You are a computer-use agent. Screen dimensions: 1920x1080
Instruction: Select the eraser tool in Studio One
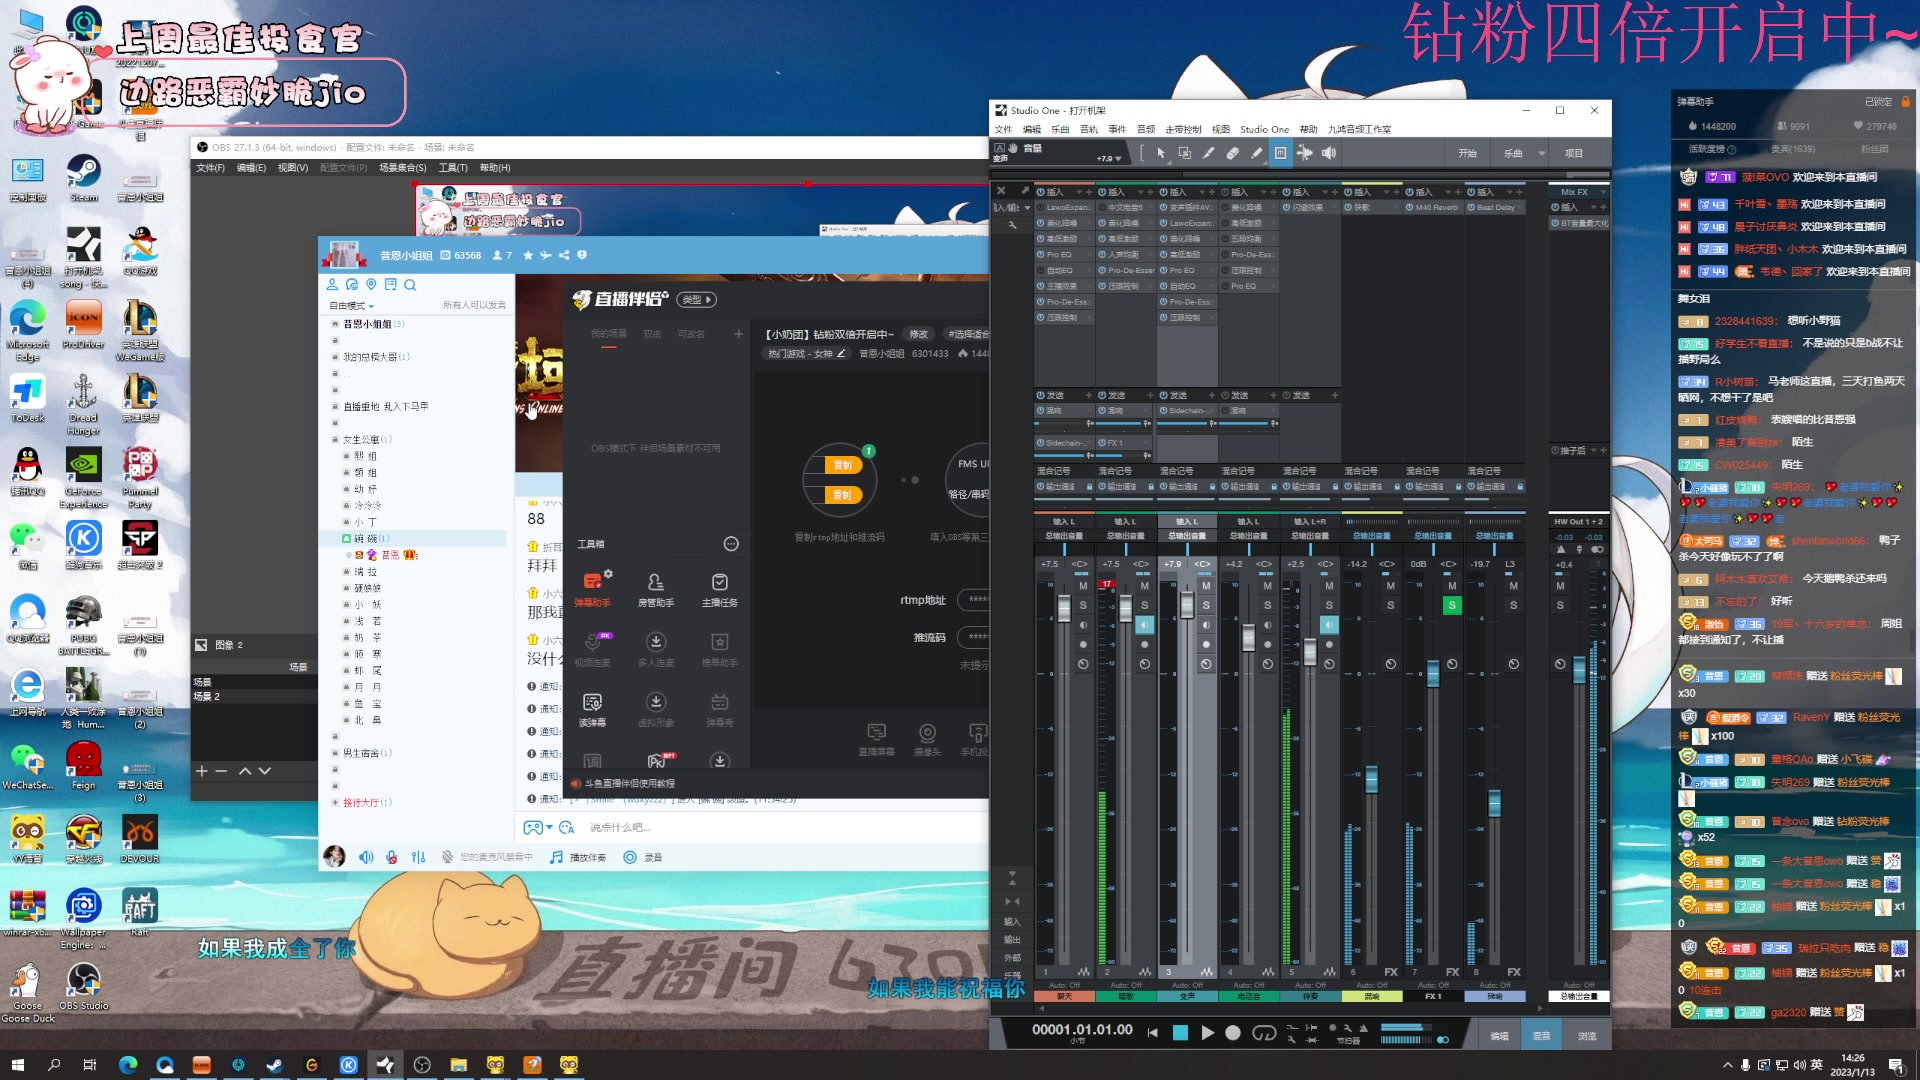[x=1232, y=153]
